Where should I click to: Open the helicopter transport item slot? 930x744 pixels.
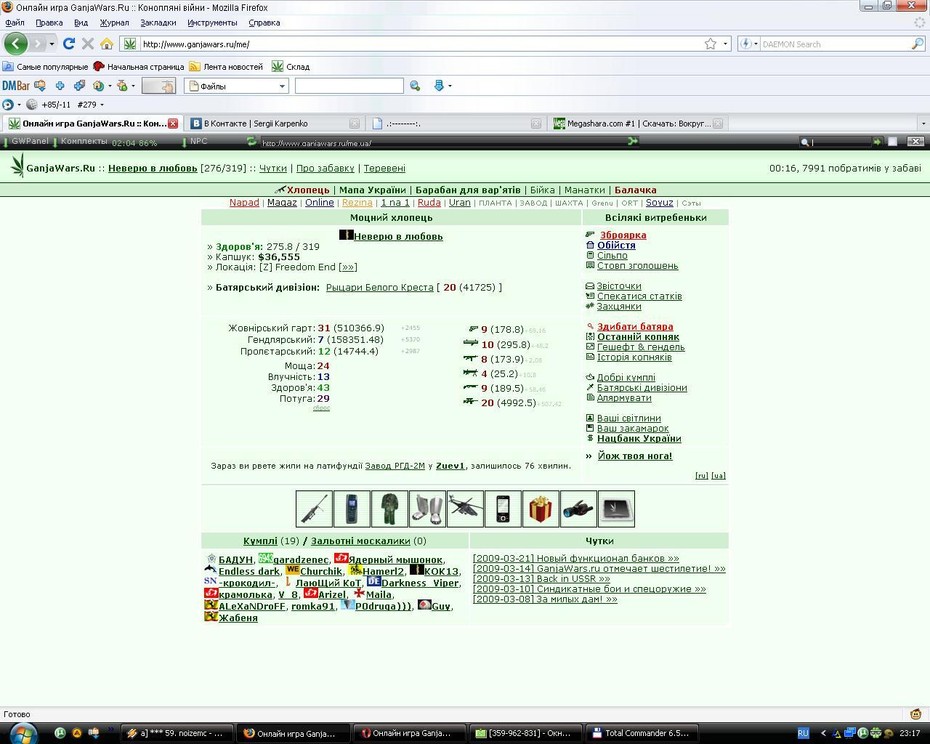point(465,508)
